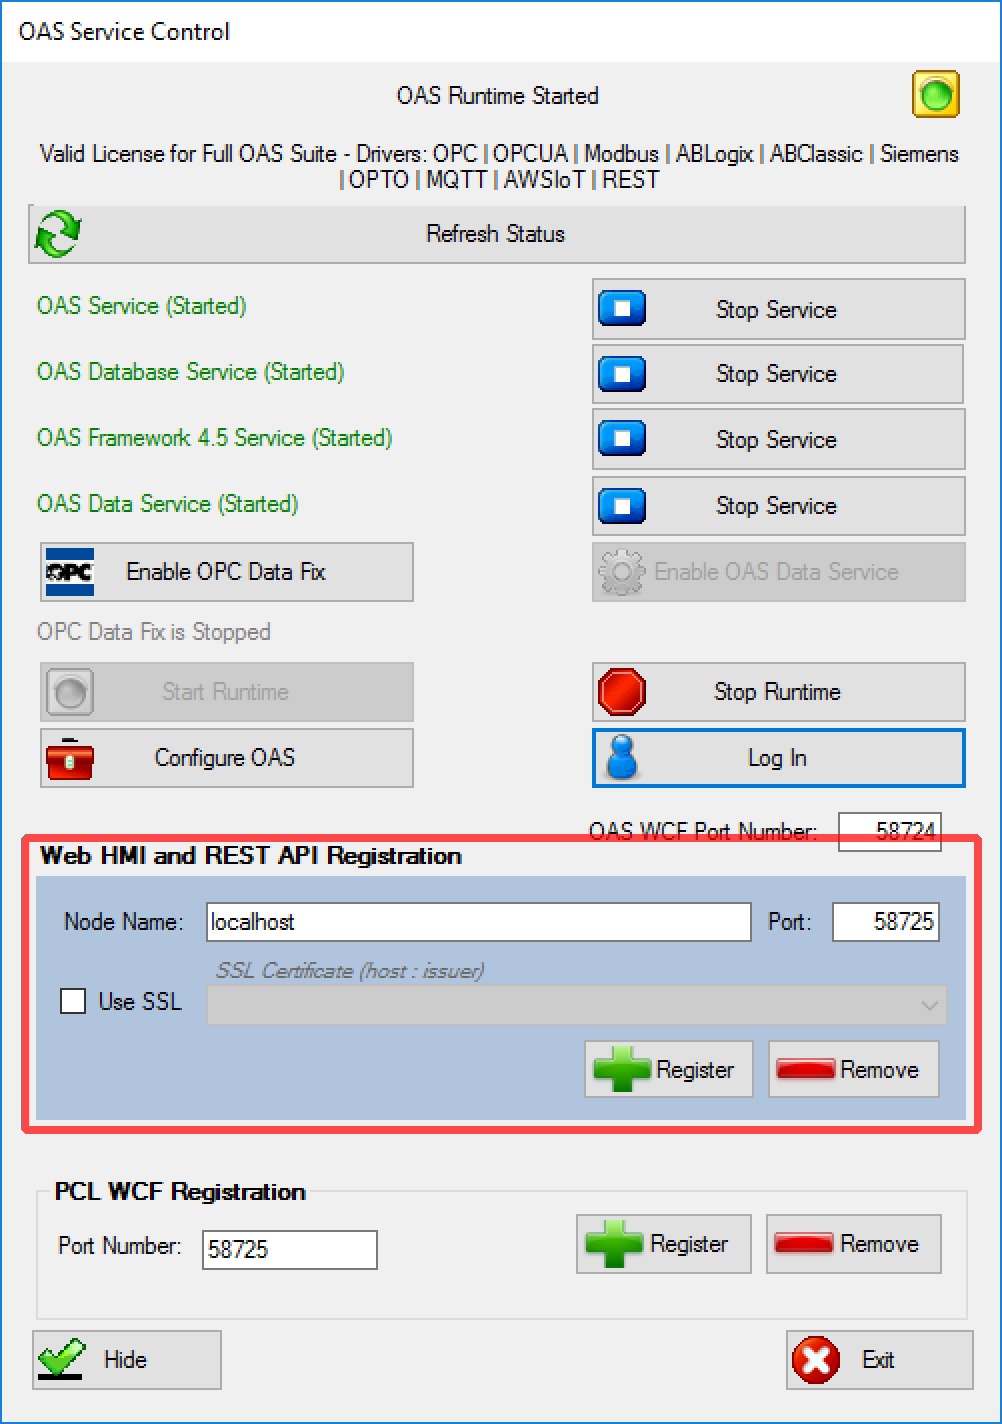Open Configure OAS
Viewport: 1002px width, 1424px height.
pyautogui.click(x=227, y=758)
